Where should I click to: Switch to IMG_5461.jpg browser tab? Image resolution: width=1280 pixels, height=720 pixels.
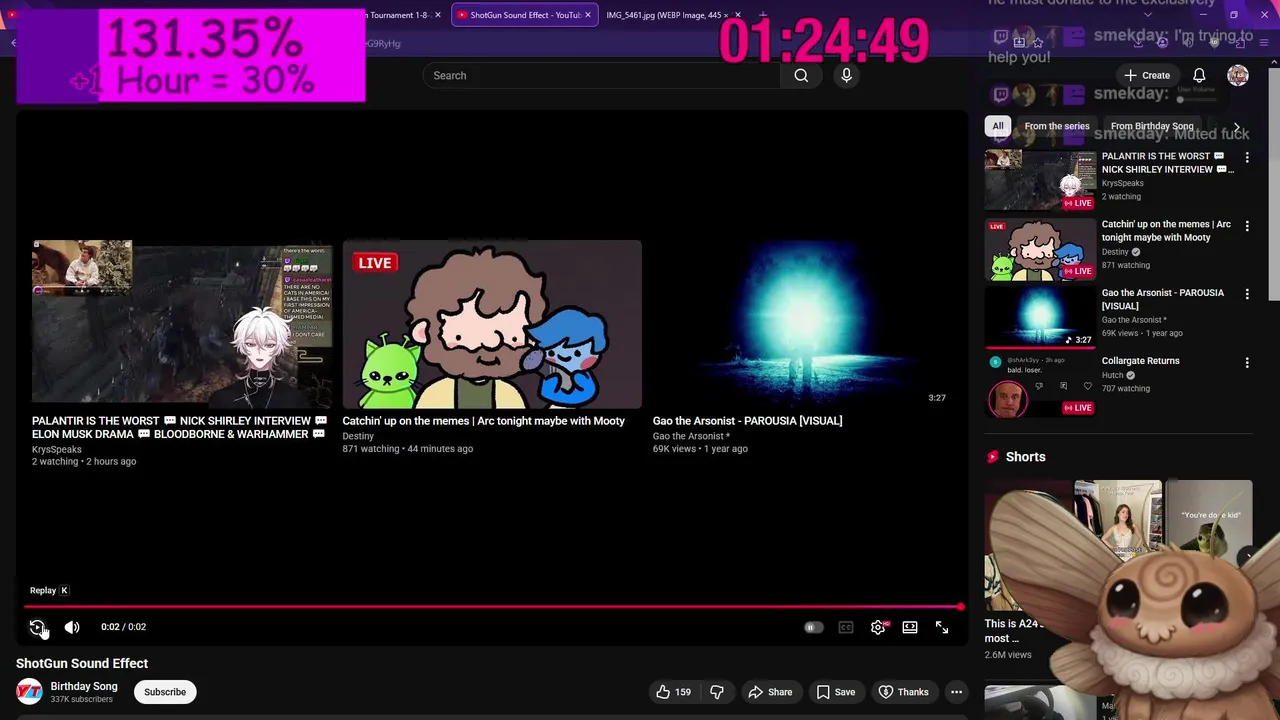665,15
